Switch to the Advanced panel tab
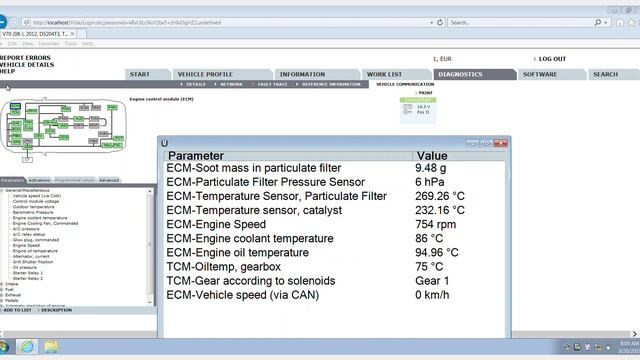 (x=109, y=180)
